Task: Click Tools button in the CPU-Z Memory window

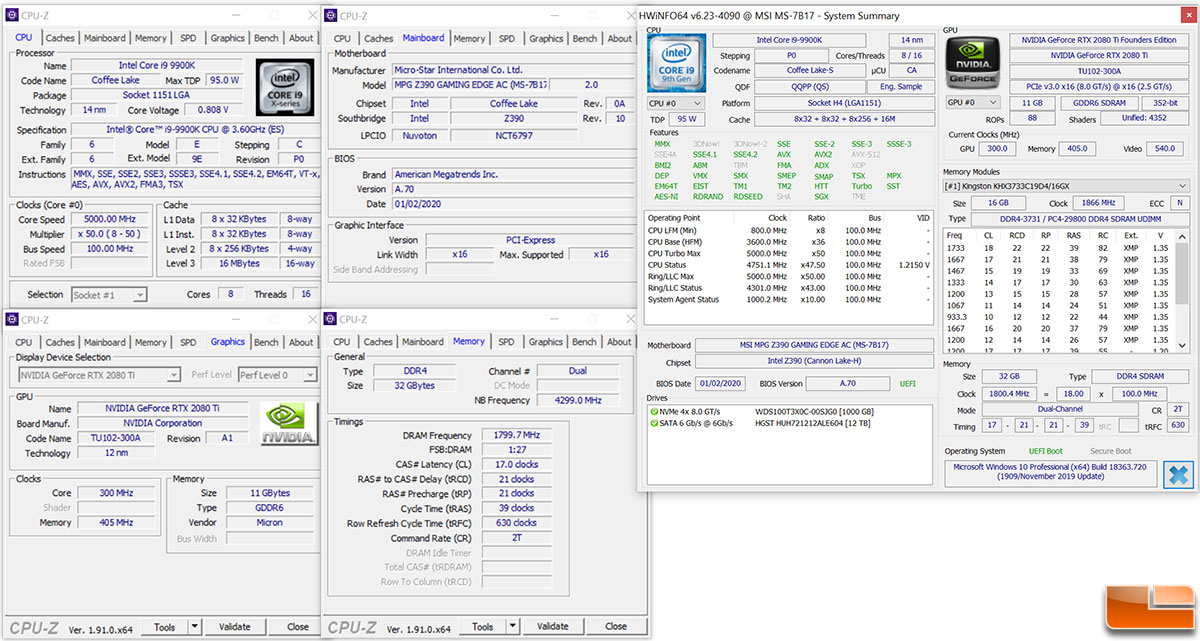Action: [x=483, y=627]
